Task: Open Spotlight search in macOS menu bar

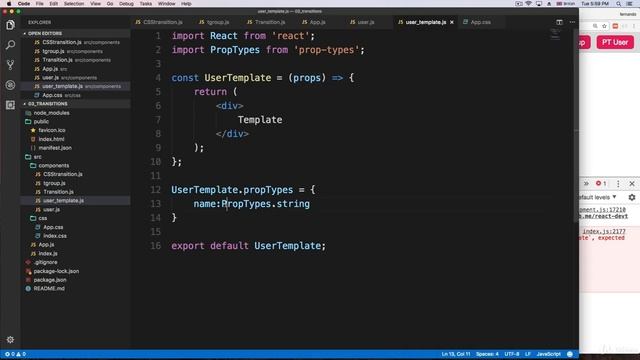Action: [x=618, y=3]
